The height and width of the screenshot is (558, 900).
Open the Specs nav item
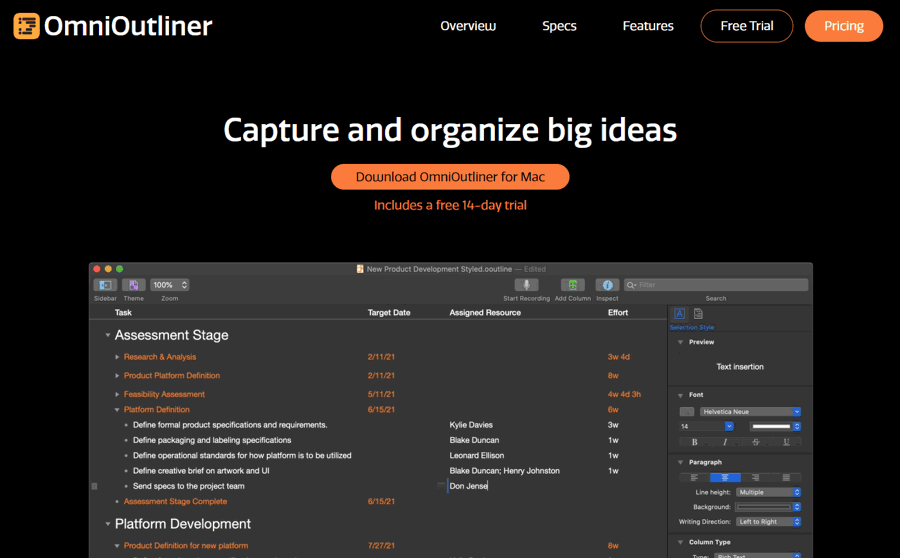559,26
